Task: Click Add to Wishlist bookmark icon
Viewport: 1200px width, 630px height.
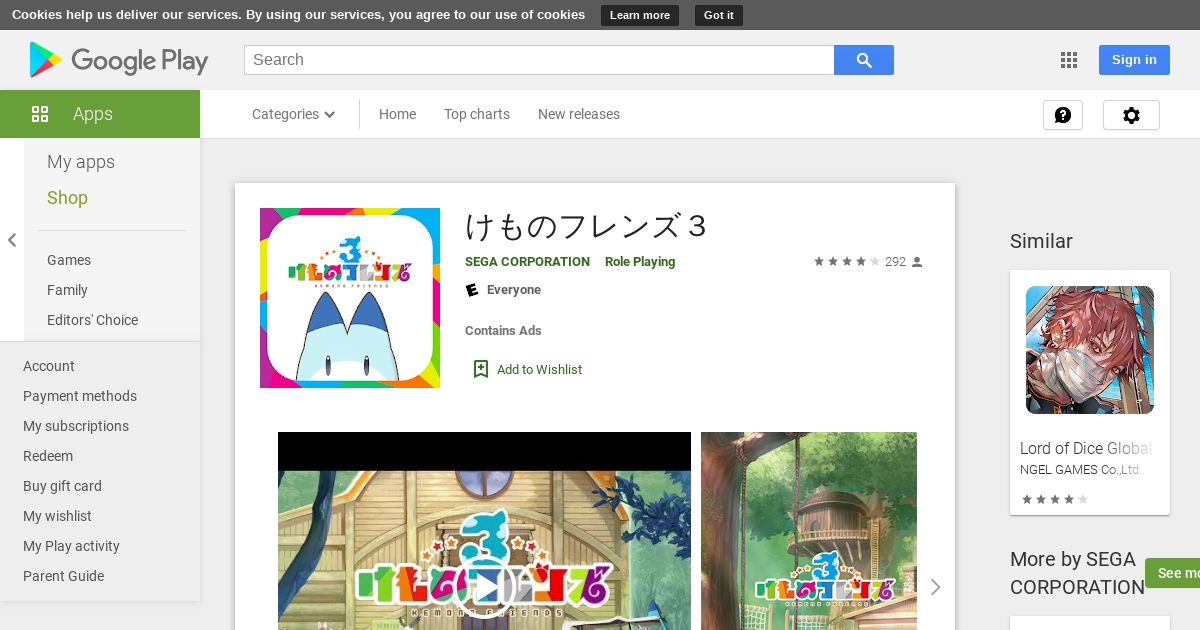Action: (x=481, y=369)
